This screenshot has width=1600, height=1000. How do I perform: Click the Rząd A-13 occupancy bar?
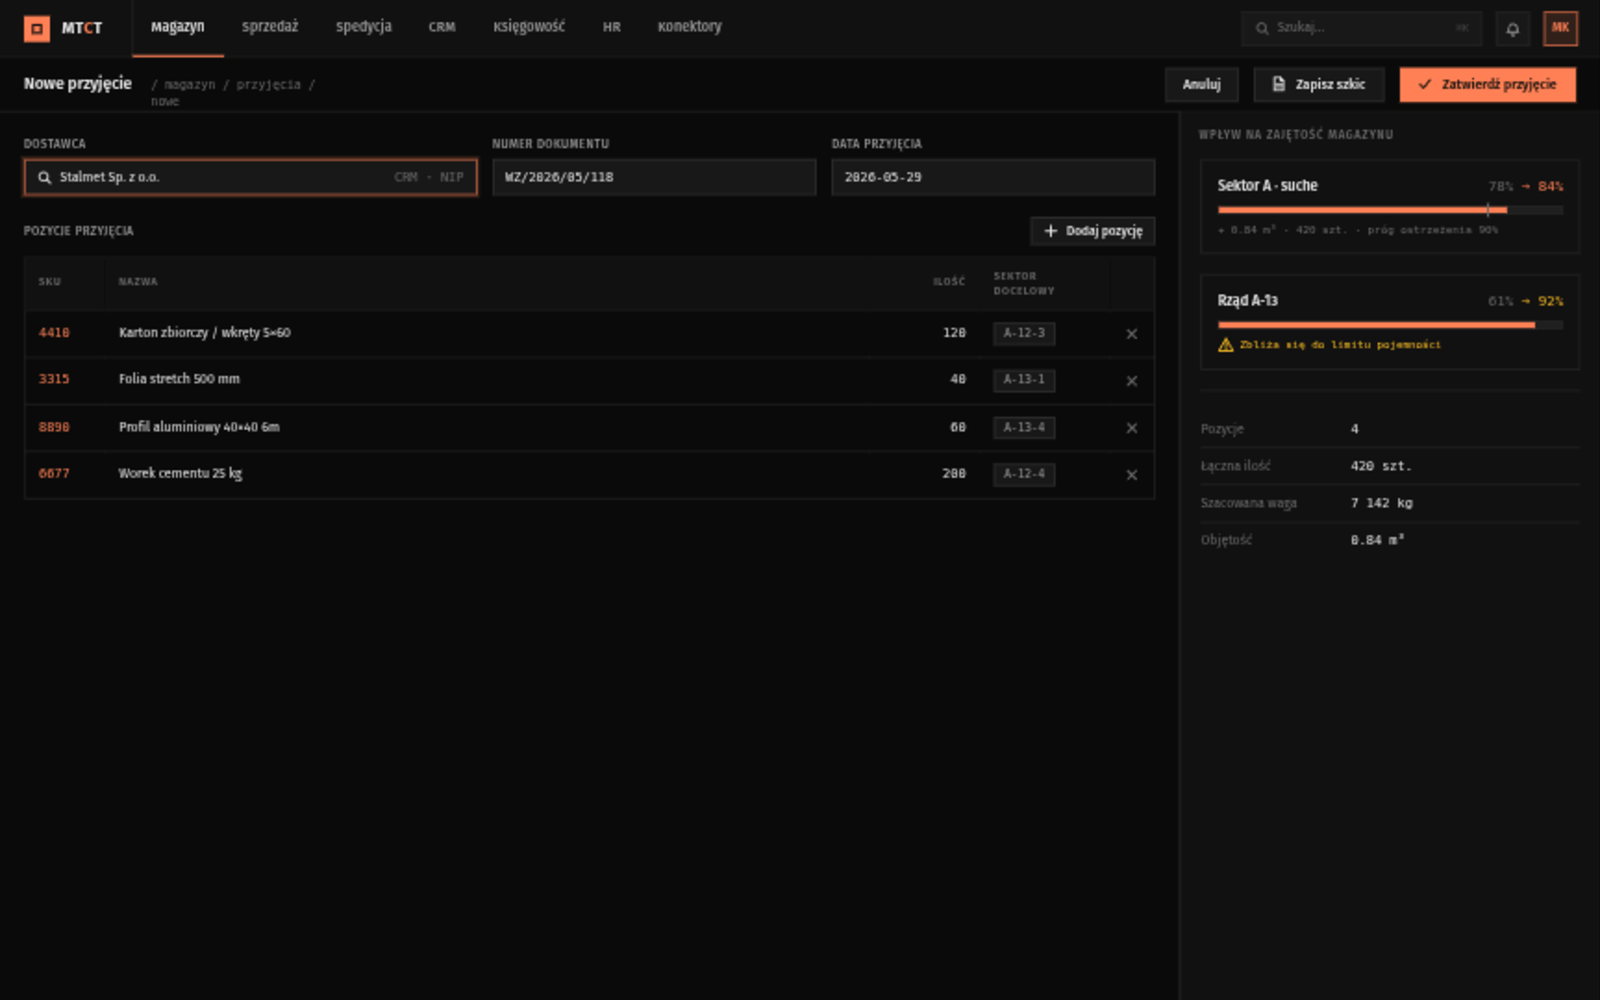(x=1390, y=325)
